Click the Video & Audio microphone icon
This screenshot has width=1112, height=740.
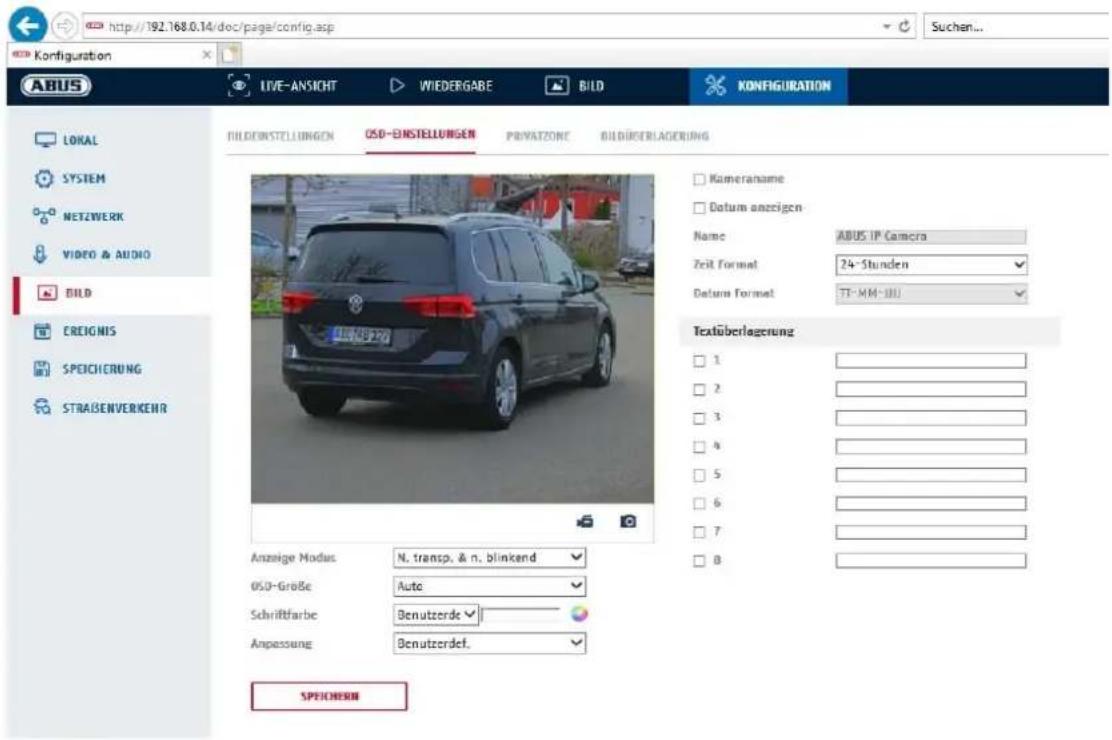[x=40, y=254]
